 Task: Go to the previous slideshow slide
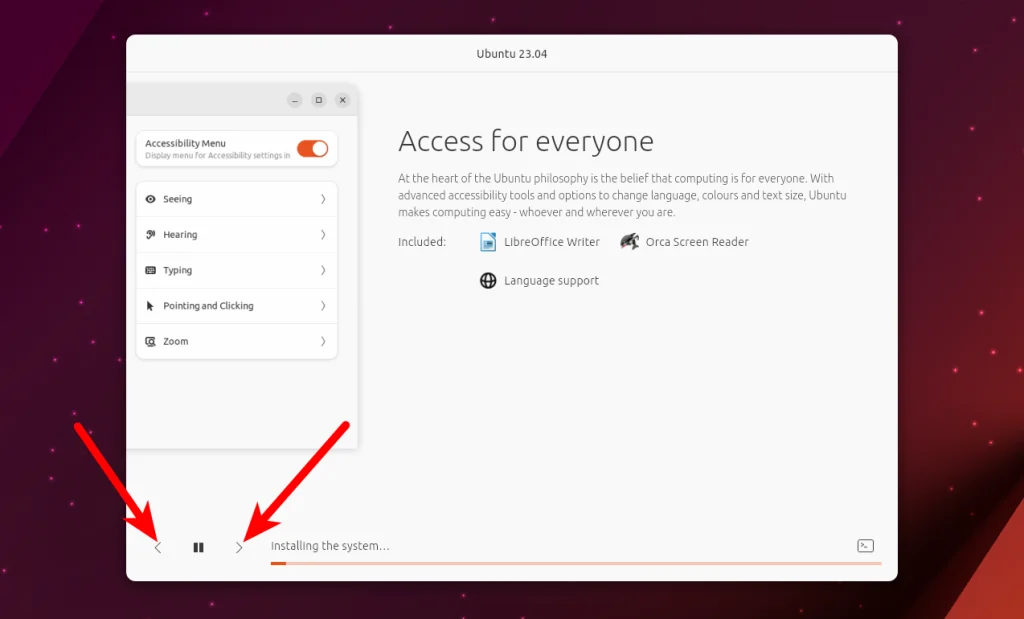[157, 547]
